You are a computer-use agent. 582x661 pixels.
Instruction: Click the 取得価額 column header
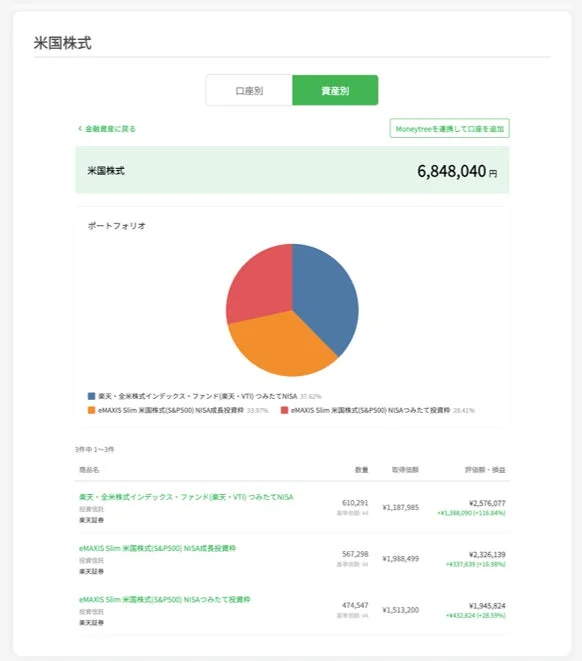[x=405, y=470]
